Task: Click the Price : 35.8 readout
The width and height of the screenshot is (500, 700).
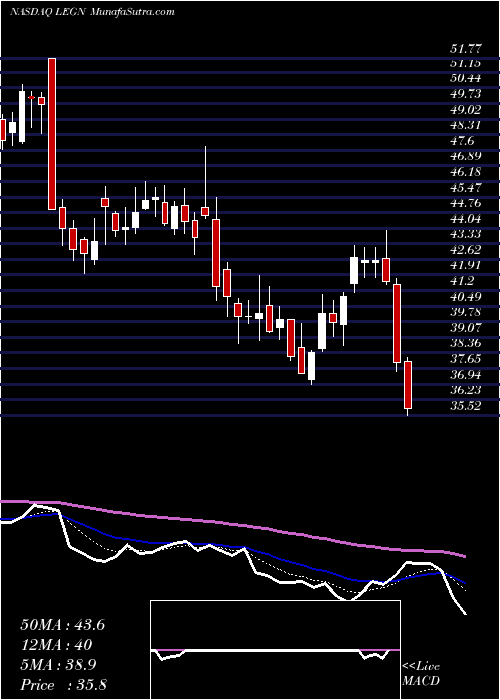Action: (63, 685)
